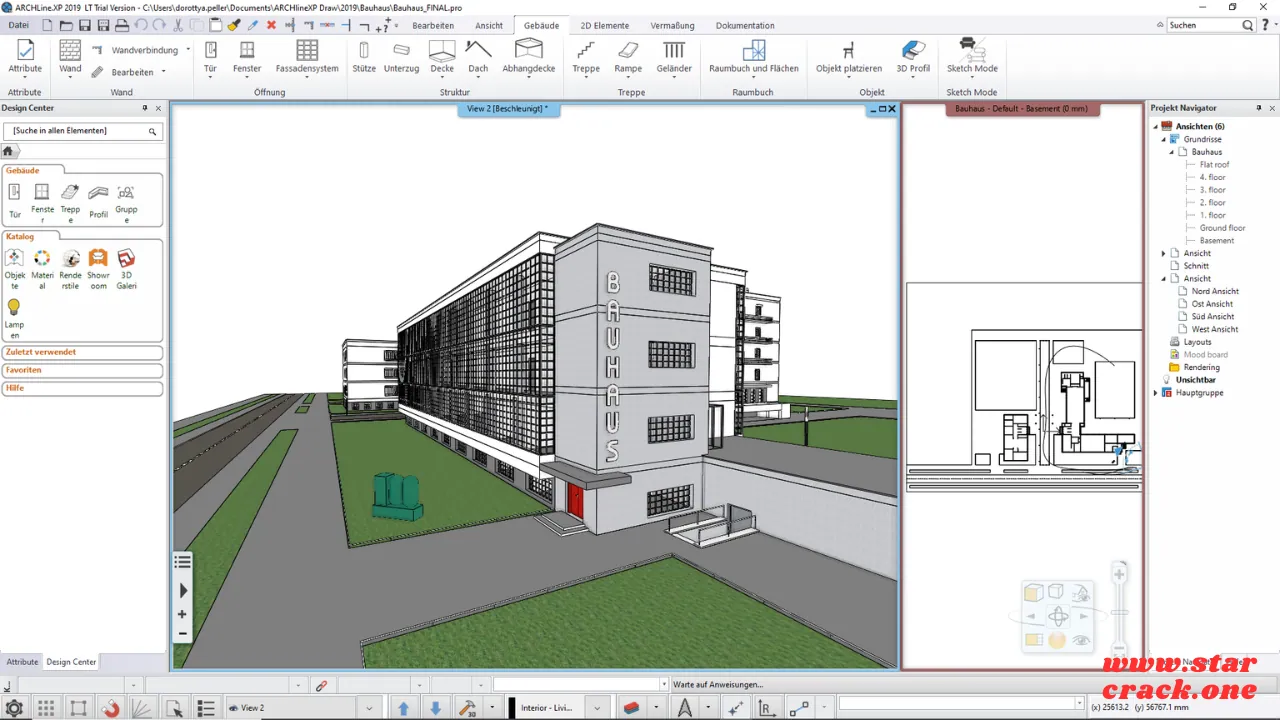Expand the Zuletzt verwendet section
The height and width of the screenshot is (720, 1280).
pyautogui.click(x=82, y=352)
